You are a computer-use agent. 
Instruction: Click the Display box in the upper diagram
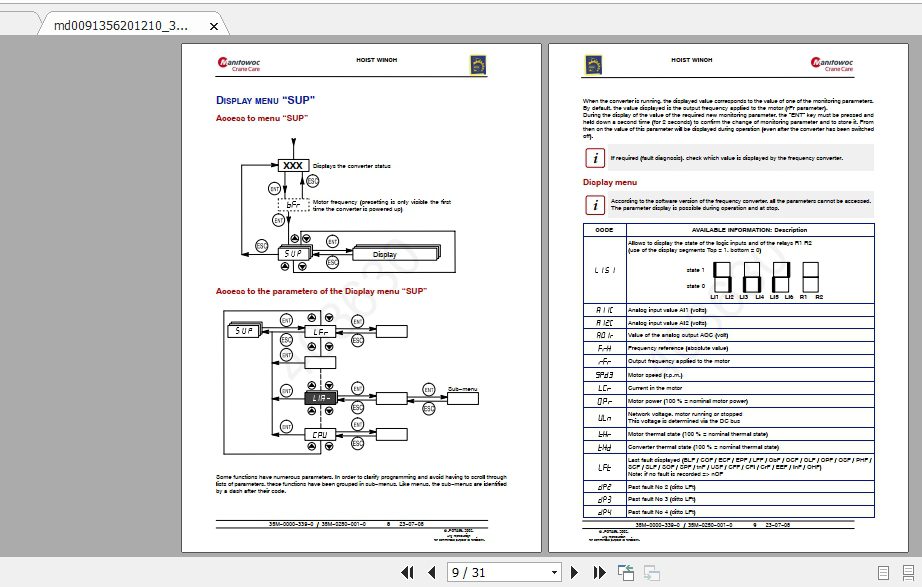tap(394, 254)
